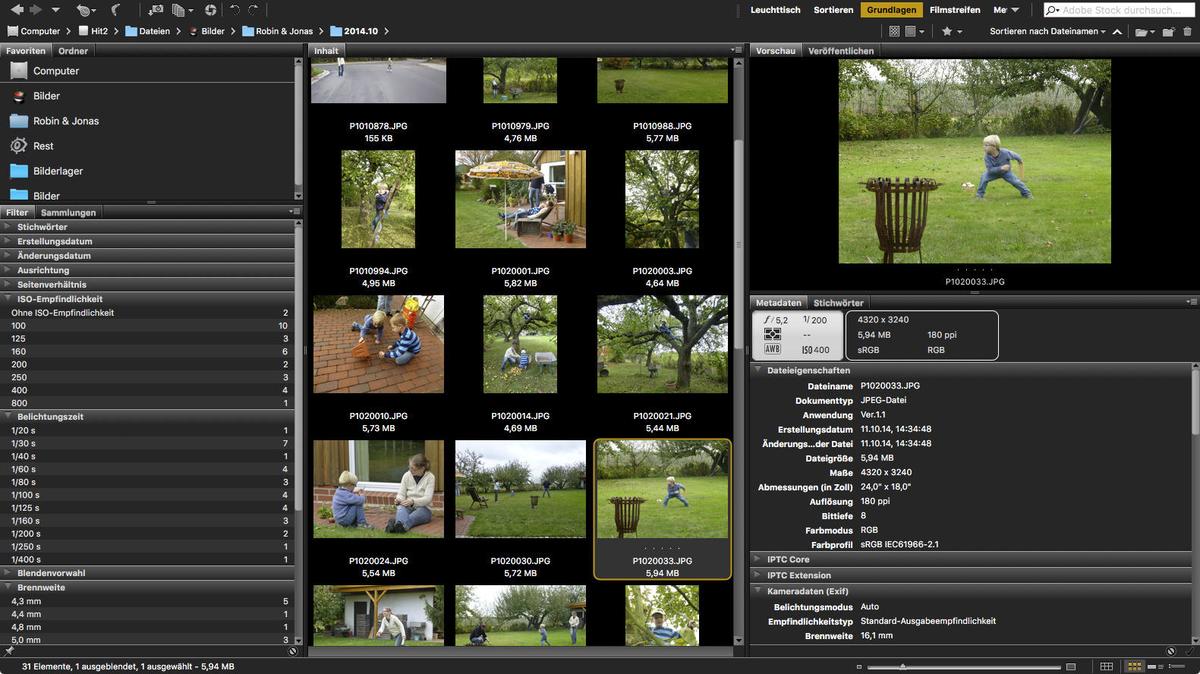Click the 2014.10 breadcrumb folder

click(353, 31)
